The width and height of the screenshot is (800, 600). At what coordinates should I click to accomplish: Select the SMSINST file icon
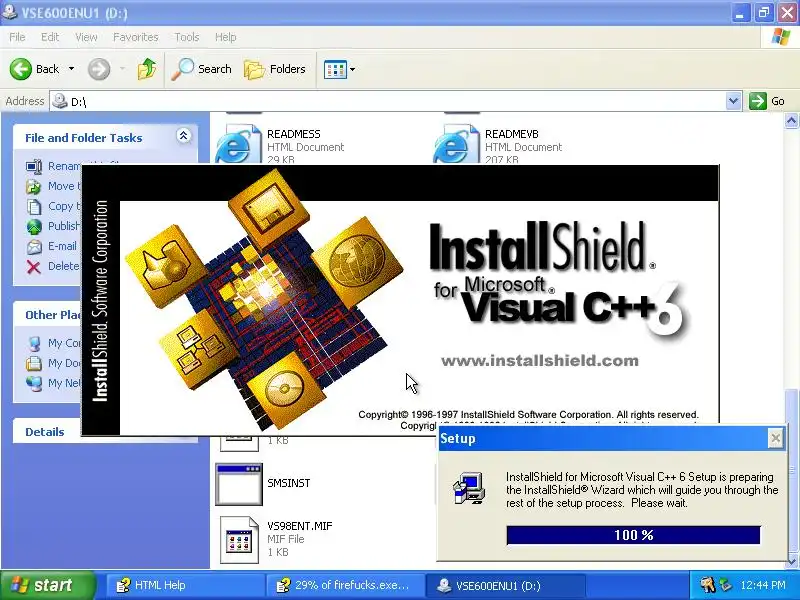click(239, 484)
